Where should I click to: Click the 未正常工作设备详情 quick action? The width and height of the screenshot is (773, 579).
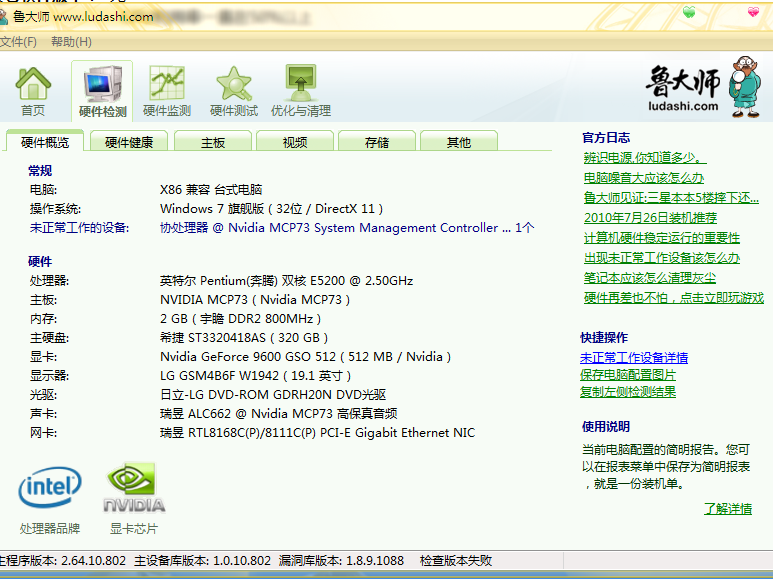point(634,358)
